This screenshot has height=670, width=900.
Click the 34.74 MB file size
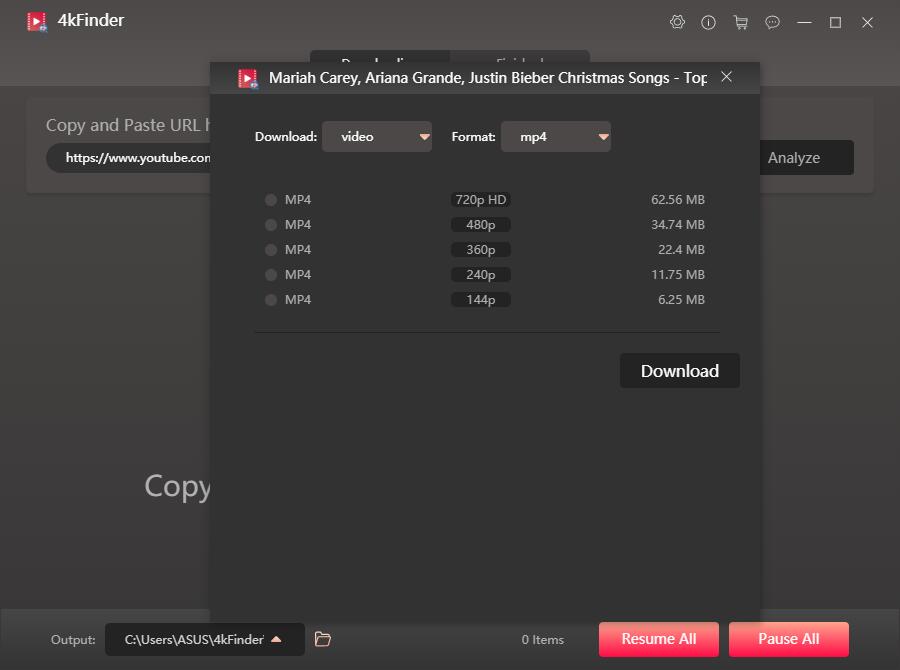[677, 224]
